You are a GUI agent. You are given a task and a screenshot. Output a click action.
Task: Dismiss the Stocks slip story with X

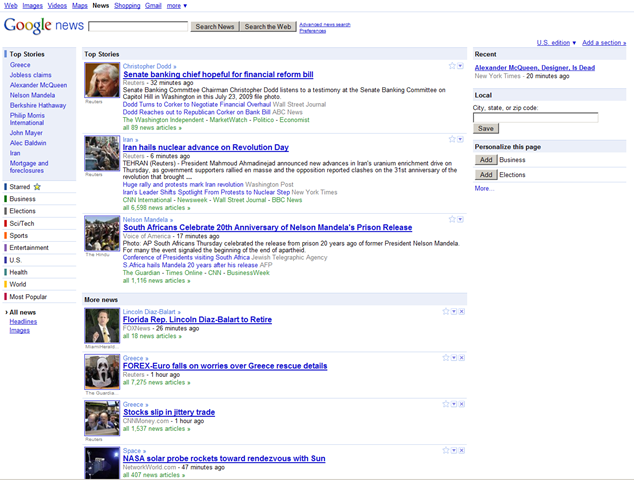(462, 404)
